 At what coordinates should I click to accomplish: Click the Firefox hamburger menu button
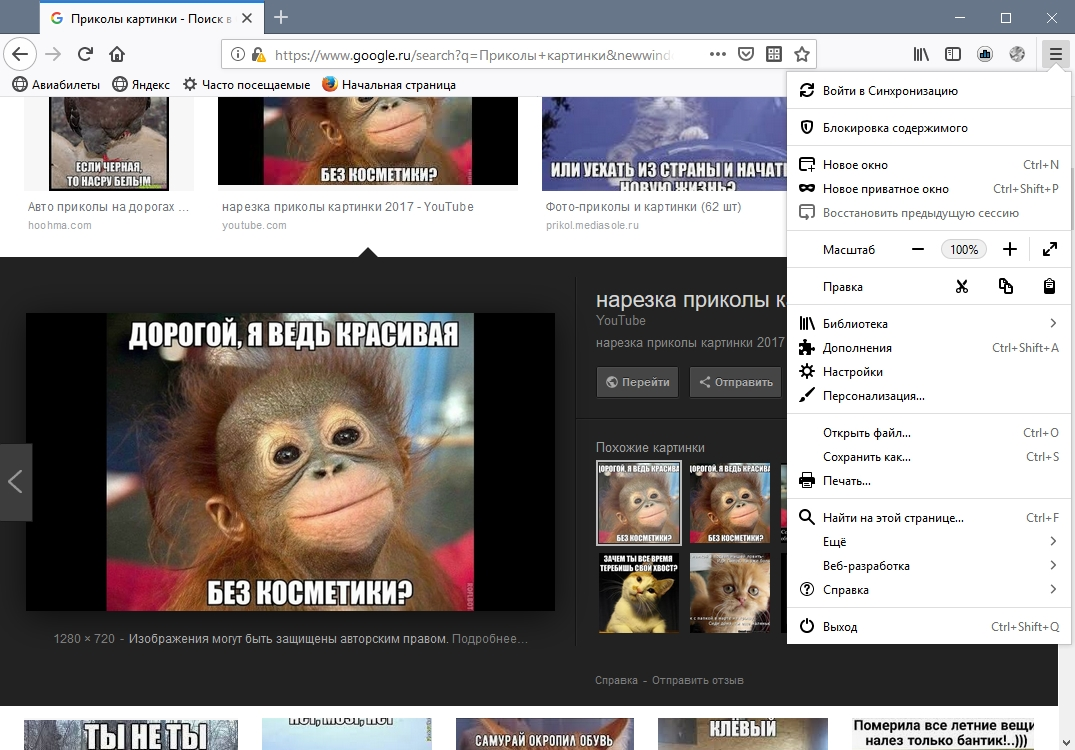pyautogui.click(x=1054, y=54)
